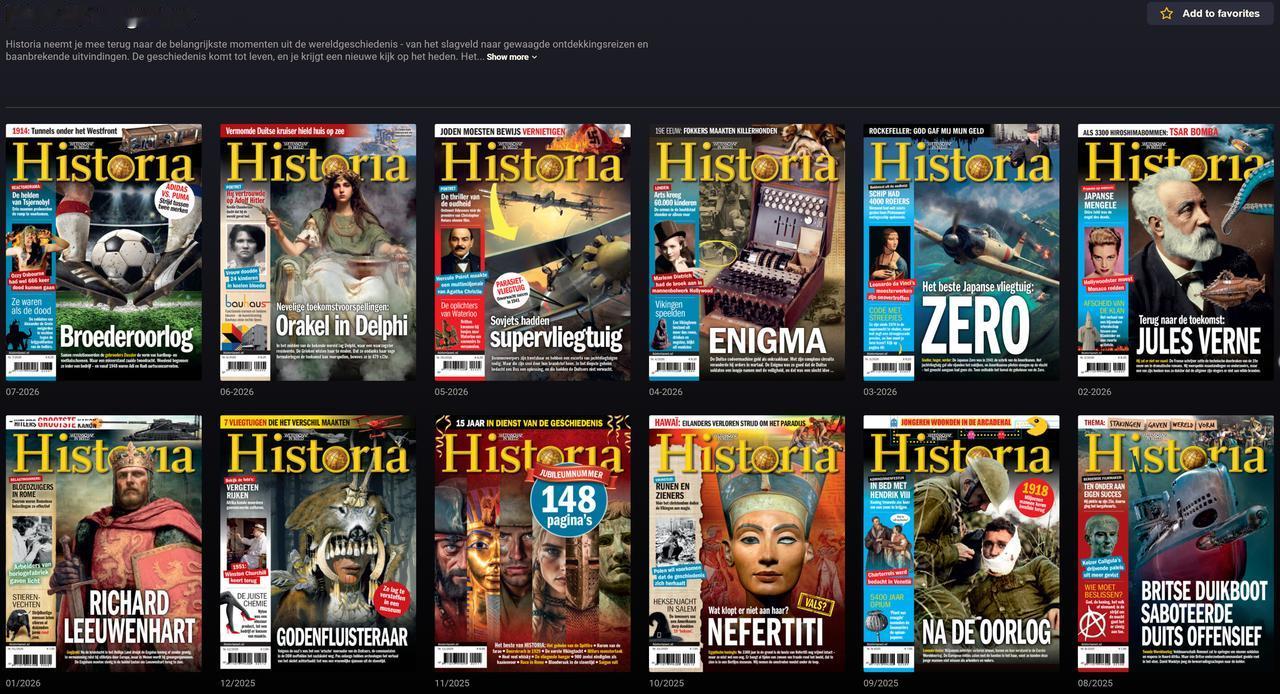This screenshot has height=694, width=1280.
Task: Select the 05-2026 issue label
Action: point(451,392)
